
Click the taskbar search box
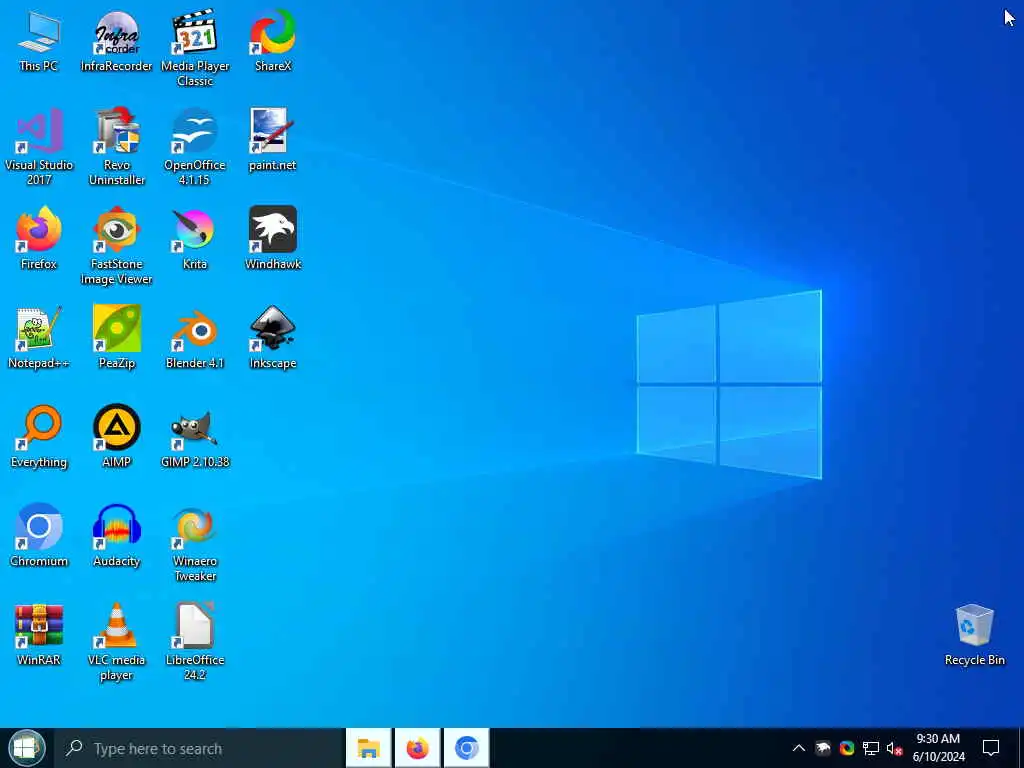click(x=199, y=748)
